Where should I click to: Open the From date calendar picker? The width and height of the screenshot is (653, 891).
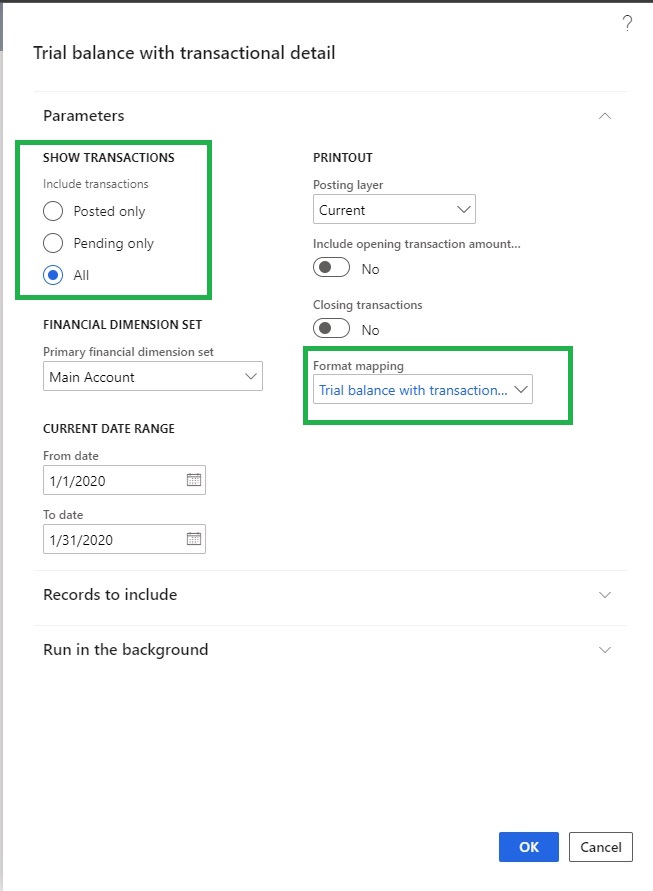pos(194,480)
